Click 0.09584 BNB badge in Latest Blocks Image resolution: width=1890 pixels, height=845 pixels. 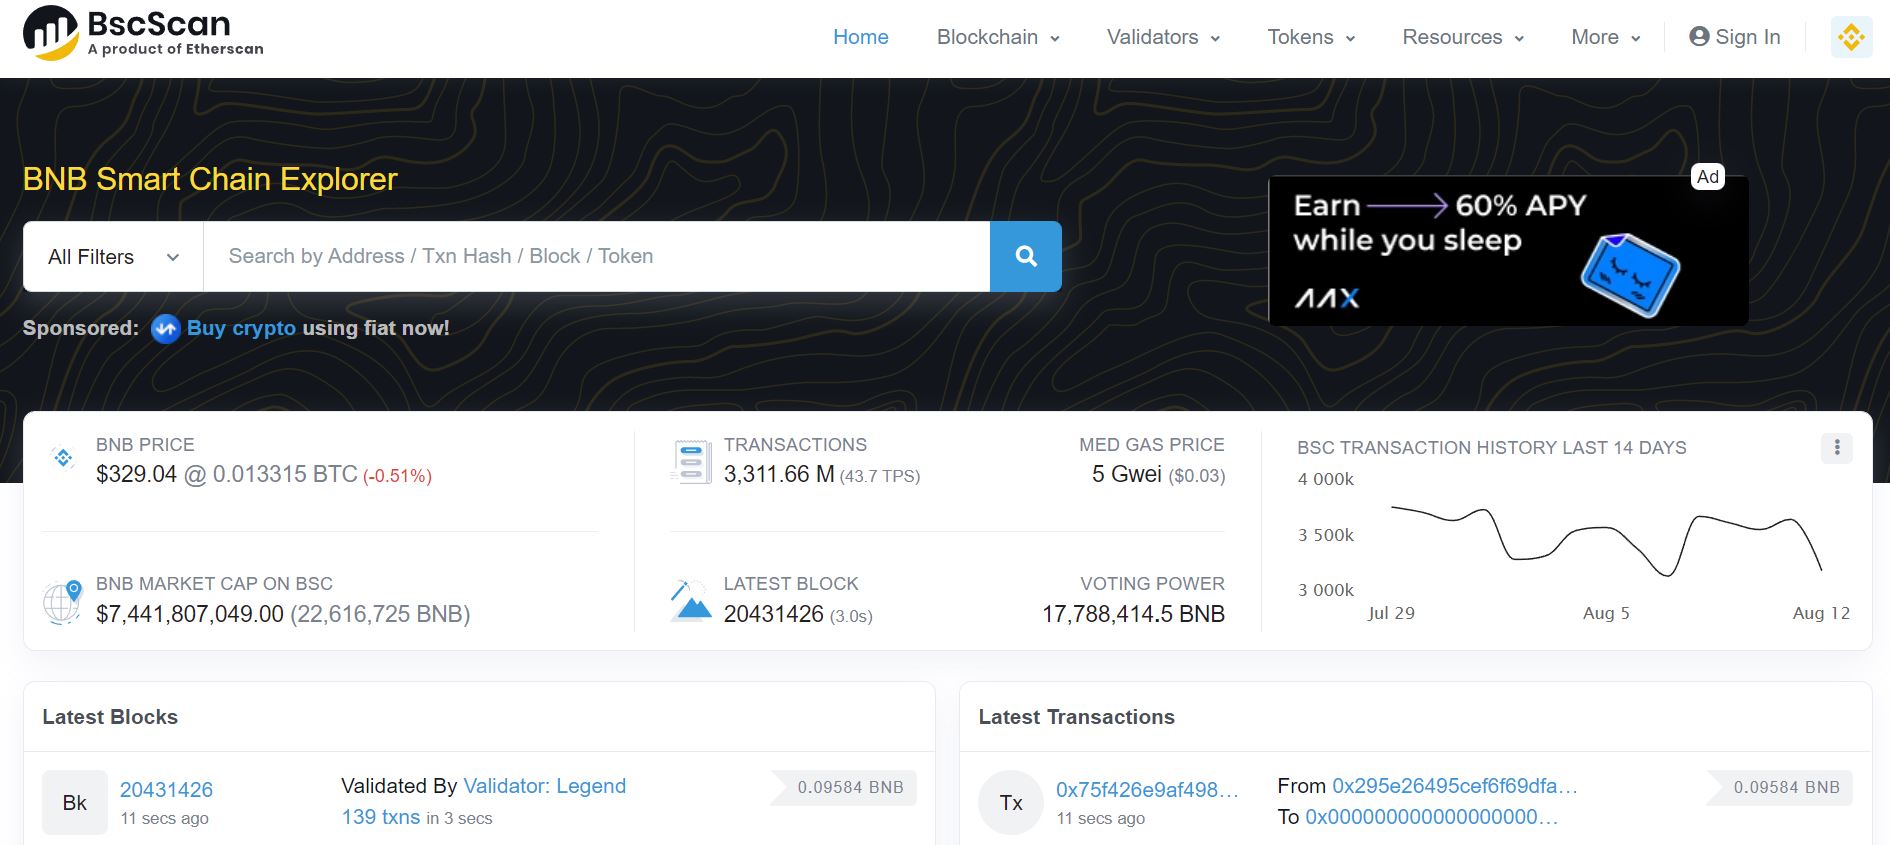(x=844, y=788)
